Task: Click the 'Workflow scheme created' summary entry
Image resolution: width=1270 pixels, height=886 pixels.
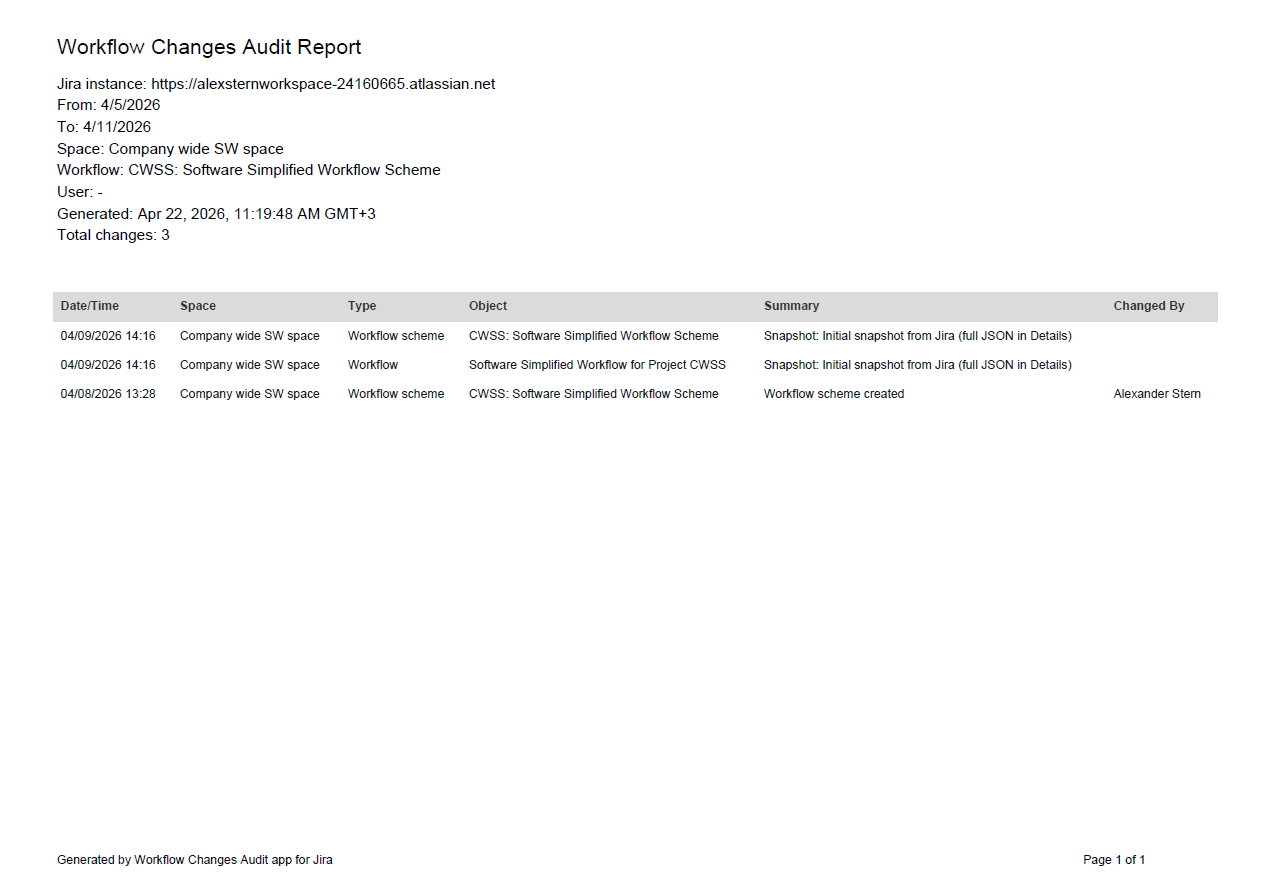Action: 834,393
